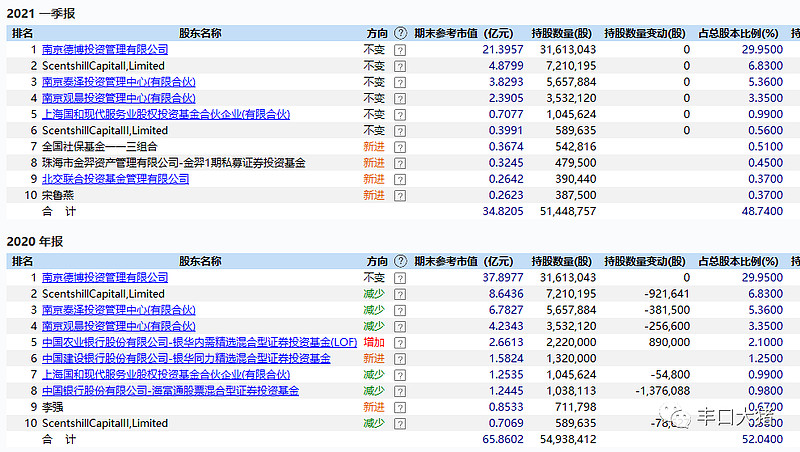Open 南京观晨投资管理中心 link in 2020 年报 table
Screen dimensions: 800x452
(x=119, y=326)
